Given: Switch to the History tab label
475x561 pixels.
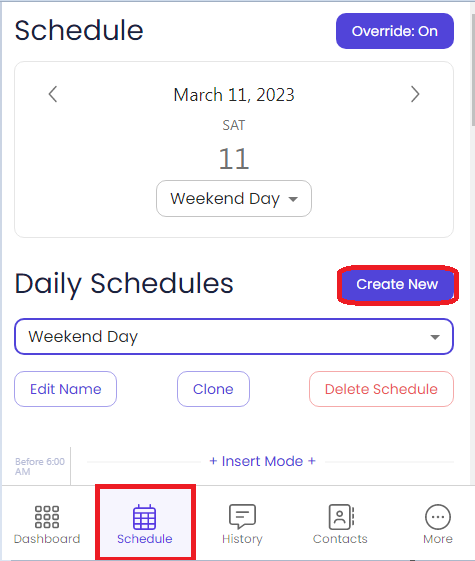Looking at the screenshot, I should tap(242, 539).
